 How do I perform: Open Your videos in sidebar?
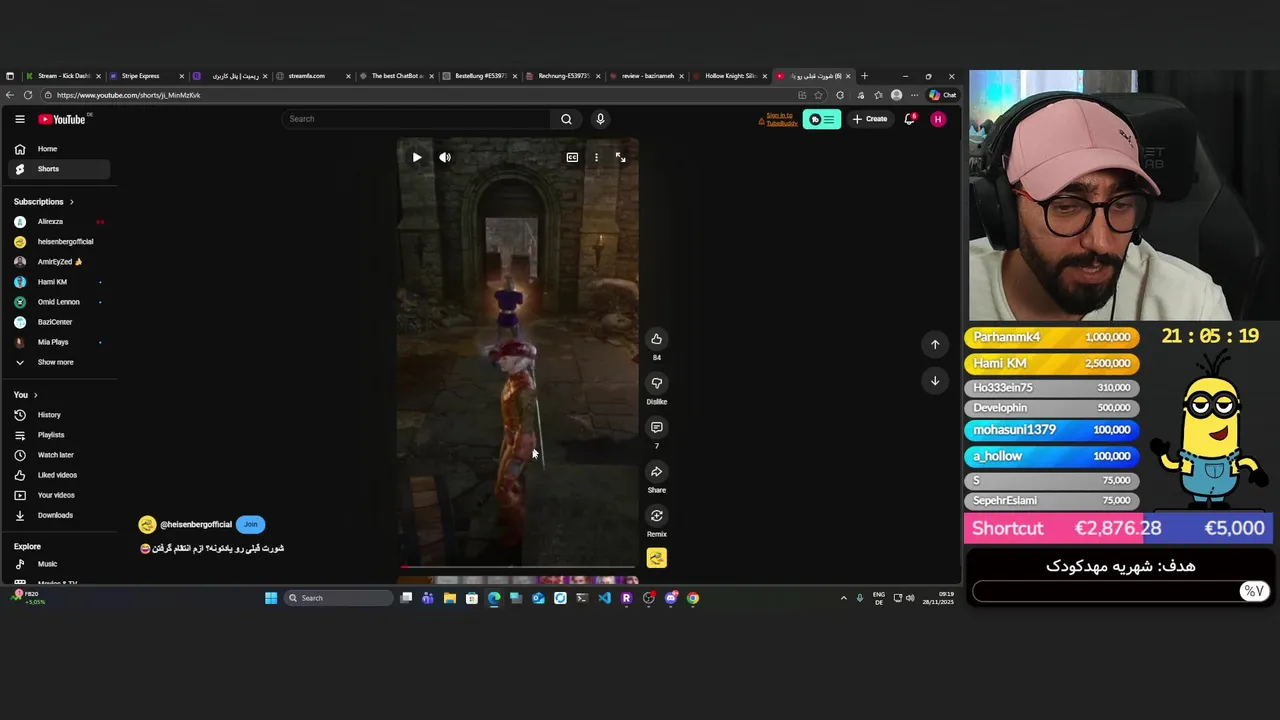point(60,495)
